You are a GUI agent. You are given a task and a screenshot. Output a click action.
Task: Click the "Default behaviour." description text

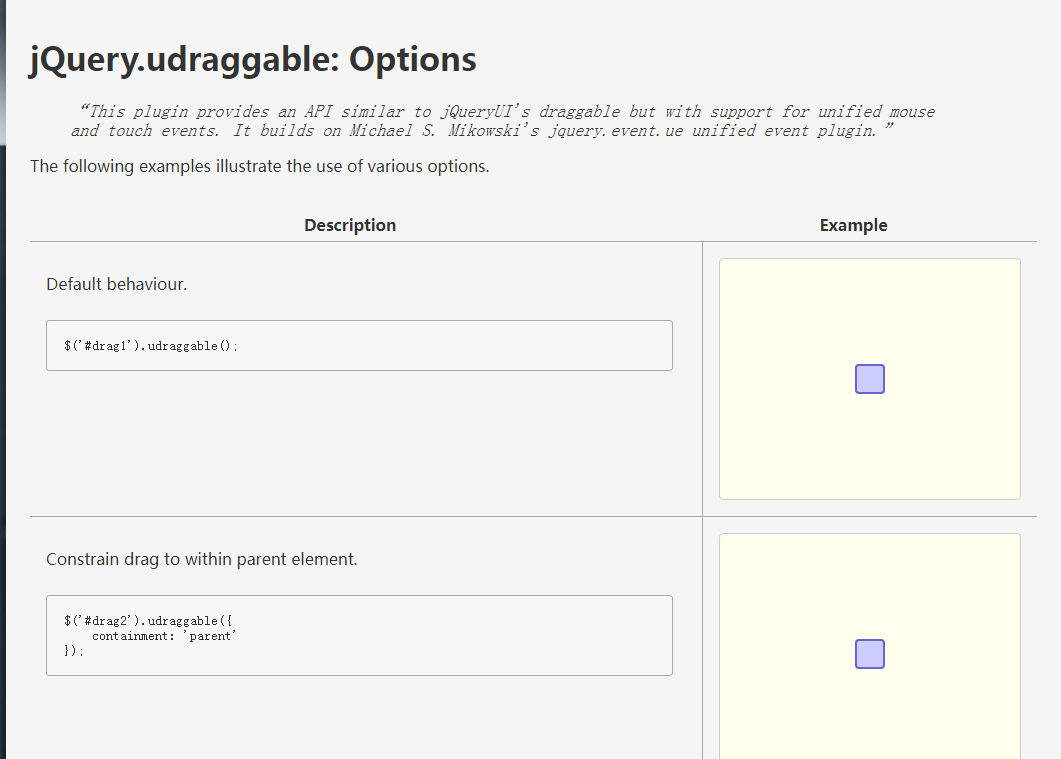click(116, 284)
